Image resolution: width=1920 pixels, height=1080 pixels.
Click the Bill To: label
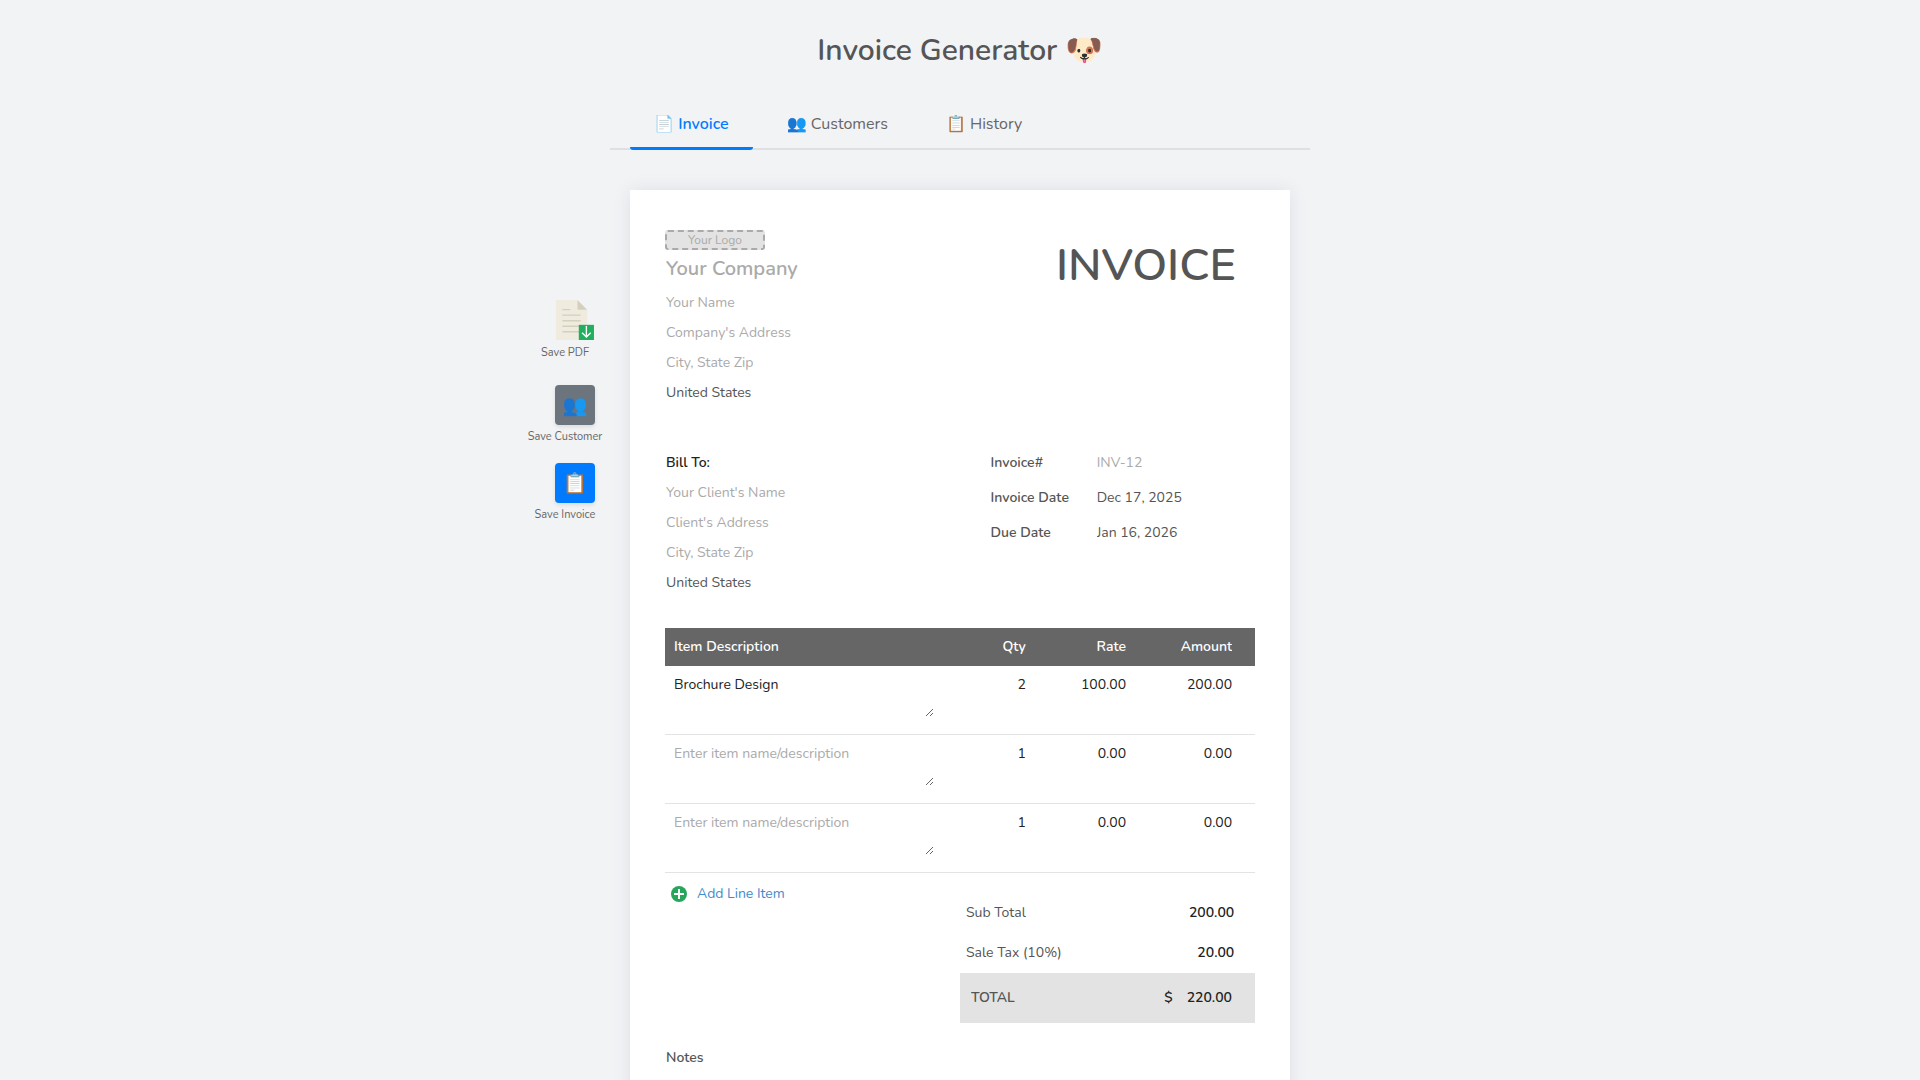point(688,463)
